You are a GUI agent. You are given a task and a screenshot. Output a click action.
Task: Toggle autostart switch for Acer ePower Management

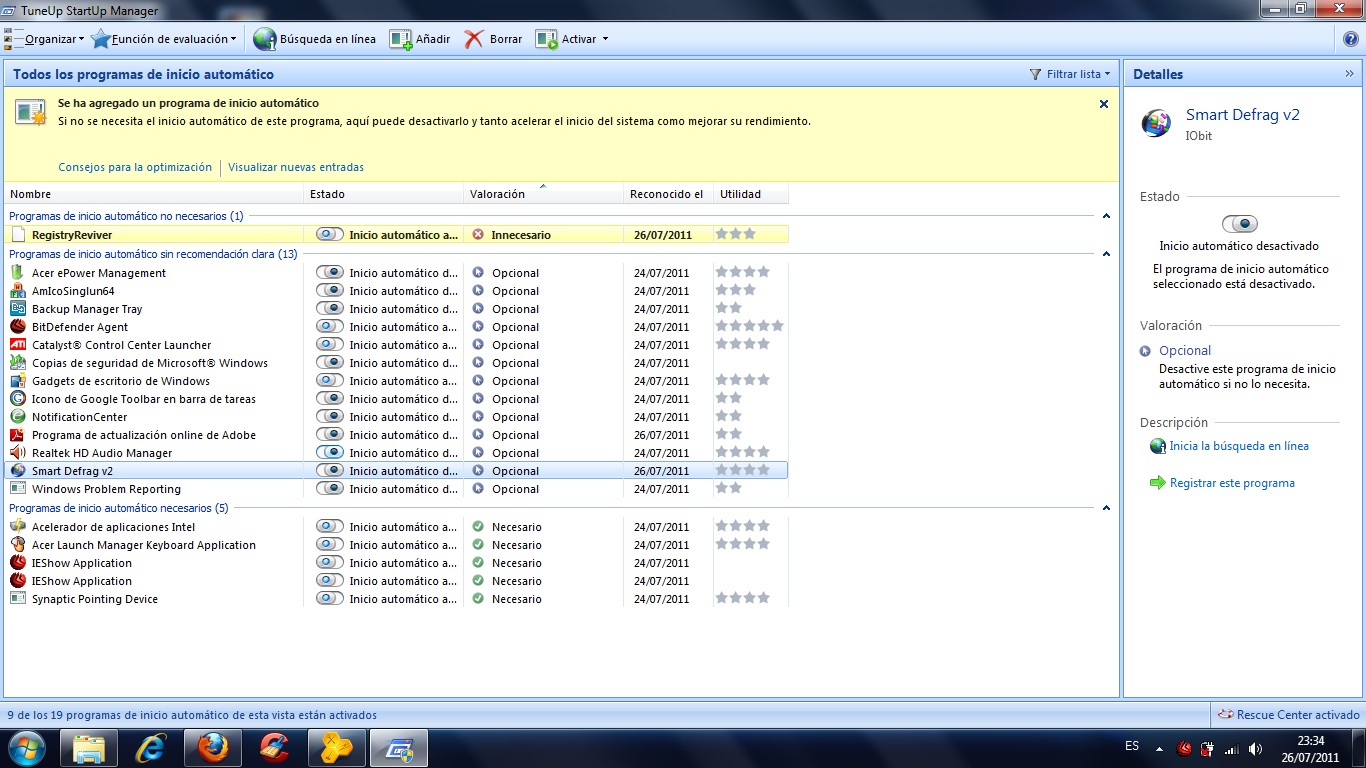pyautogui.click(x=330, y=272)
